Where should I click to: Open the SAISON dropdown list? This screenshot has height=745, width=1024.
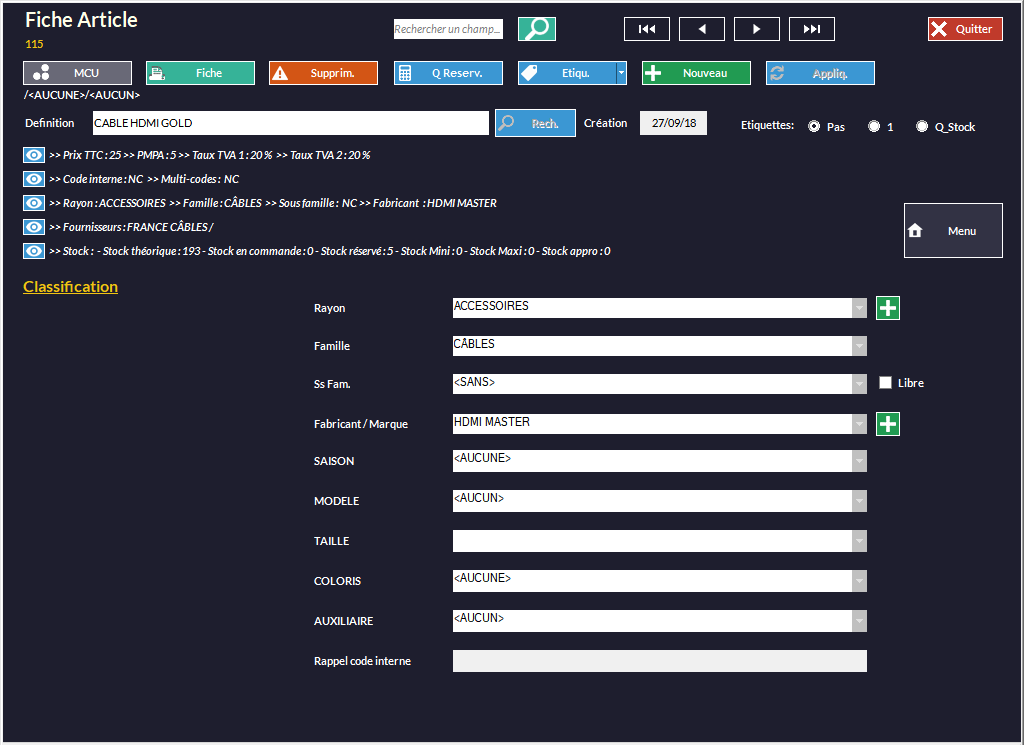coord(859,461)
